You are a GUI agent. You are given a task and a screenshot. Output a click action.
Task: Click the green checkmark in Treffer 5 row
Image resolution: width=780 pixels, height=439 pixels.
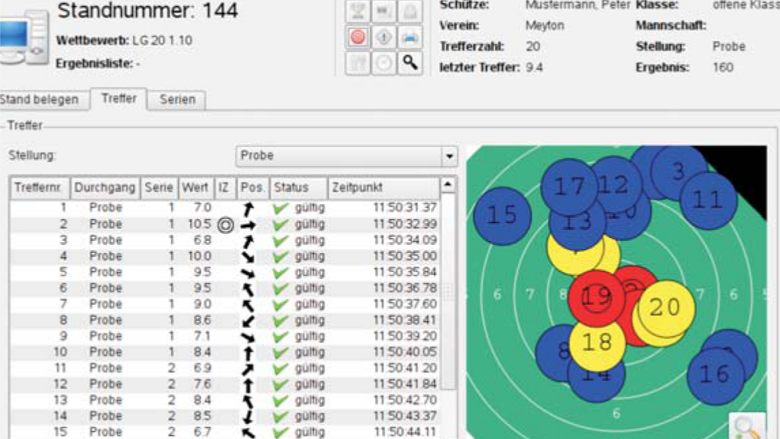pyautogui.click(x=281, y=273)
